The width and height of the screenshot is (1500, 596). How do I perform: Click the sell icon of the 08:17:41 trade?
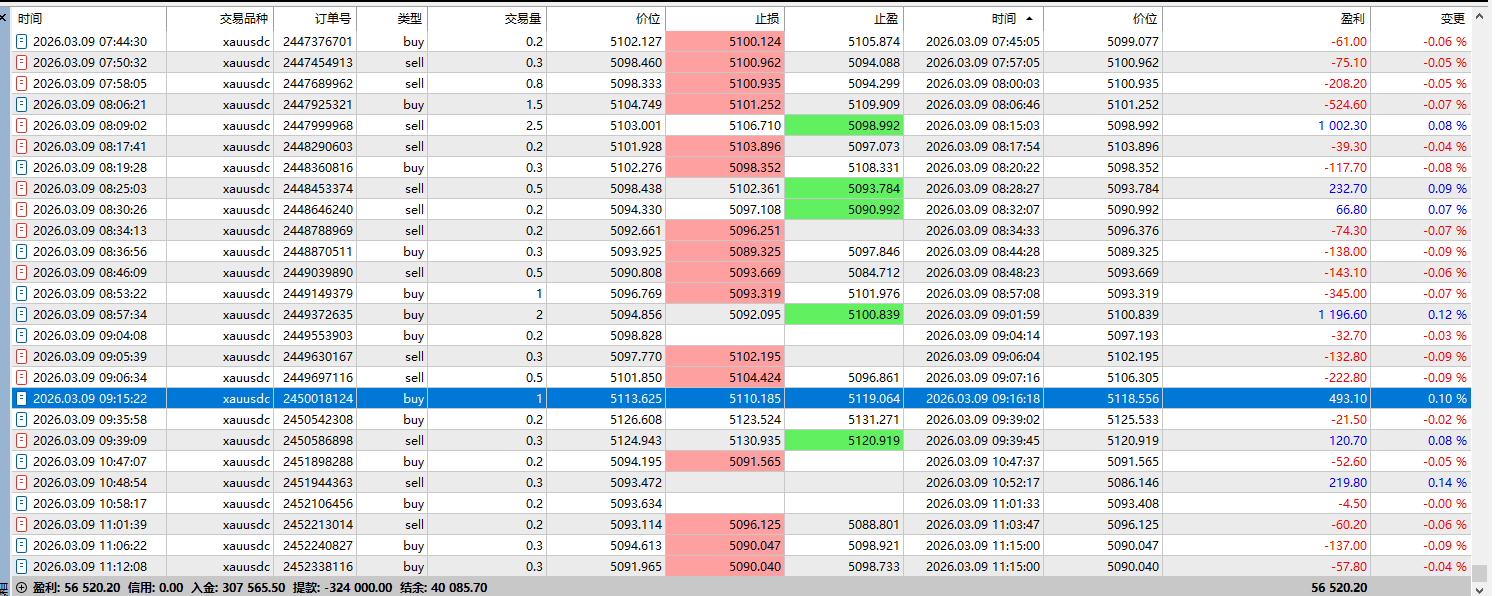[22, 146]
